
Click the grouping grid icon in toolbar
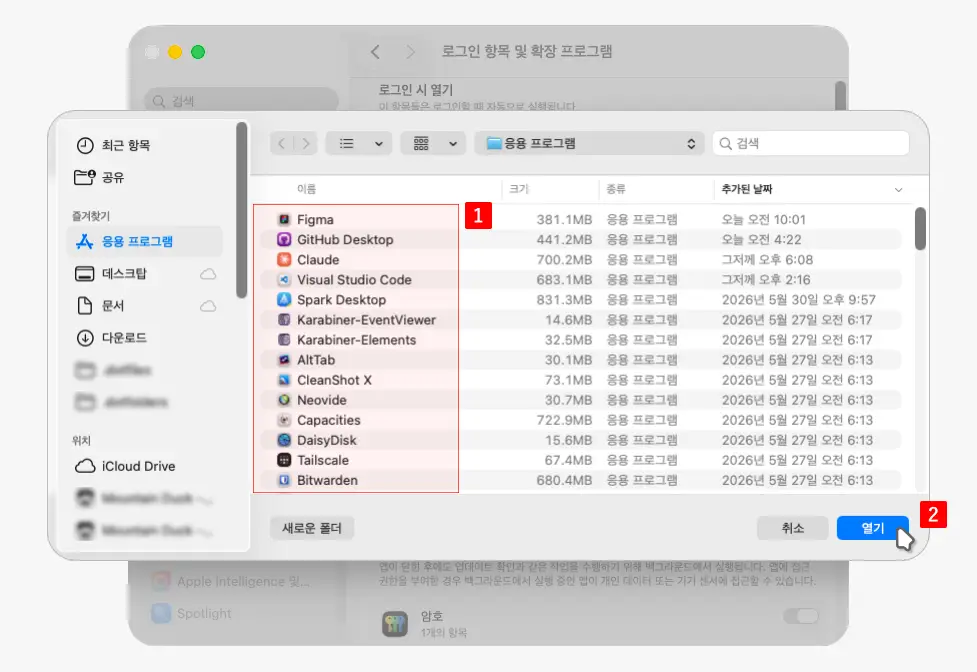(421, 144)
